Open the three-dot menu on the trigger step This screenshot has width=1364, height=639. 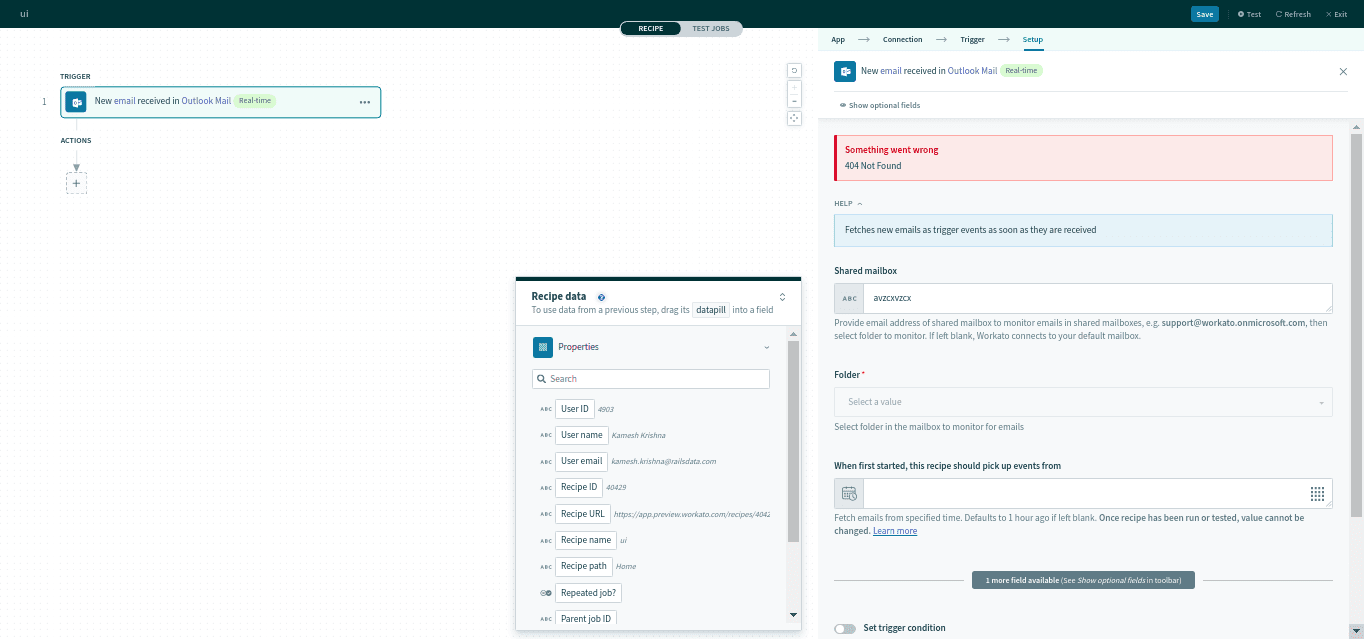(365, 101)
